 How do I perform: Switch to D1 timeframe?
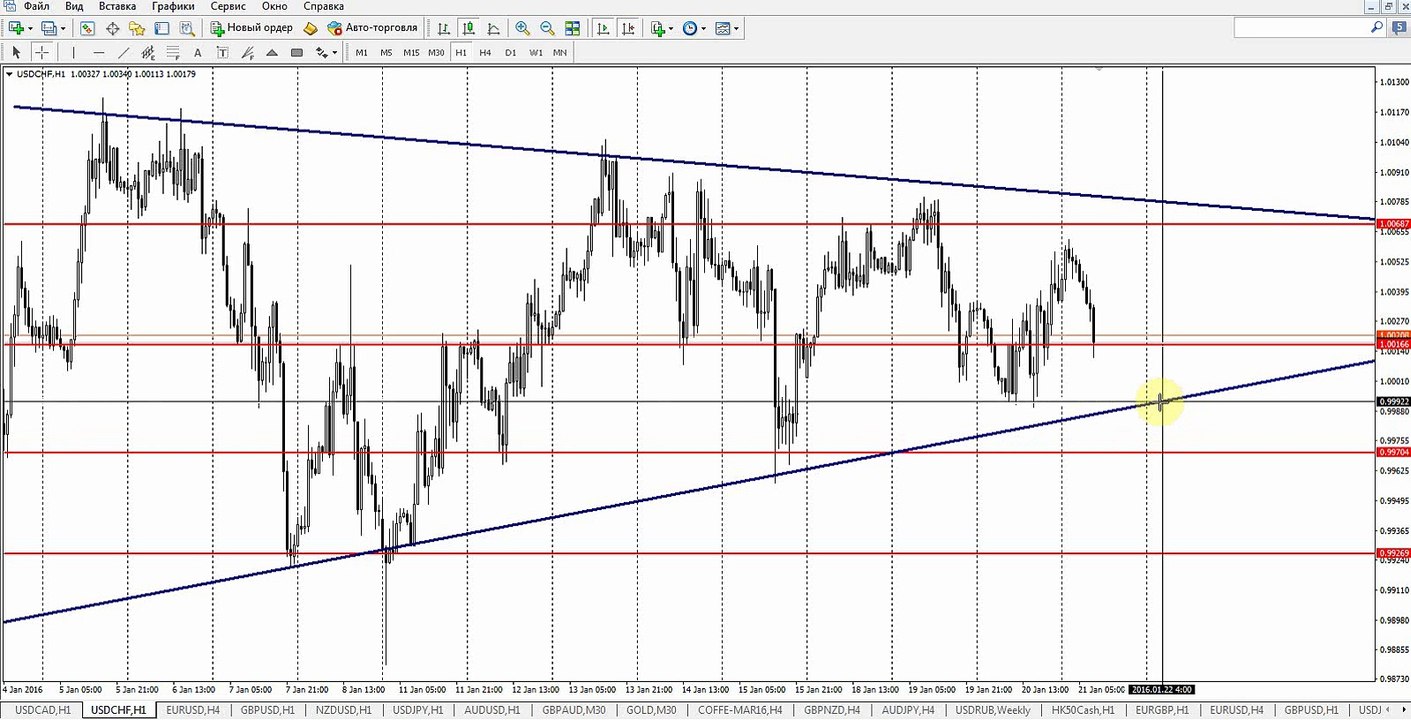510,52
